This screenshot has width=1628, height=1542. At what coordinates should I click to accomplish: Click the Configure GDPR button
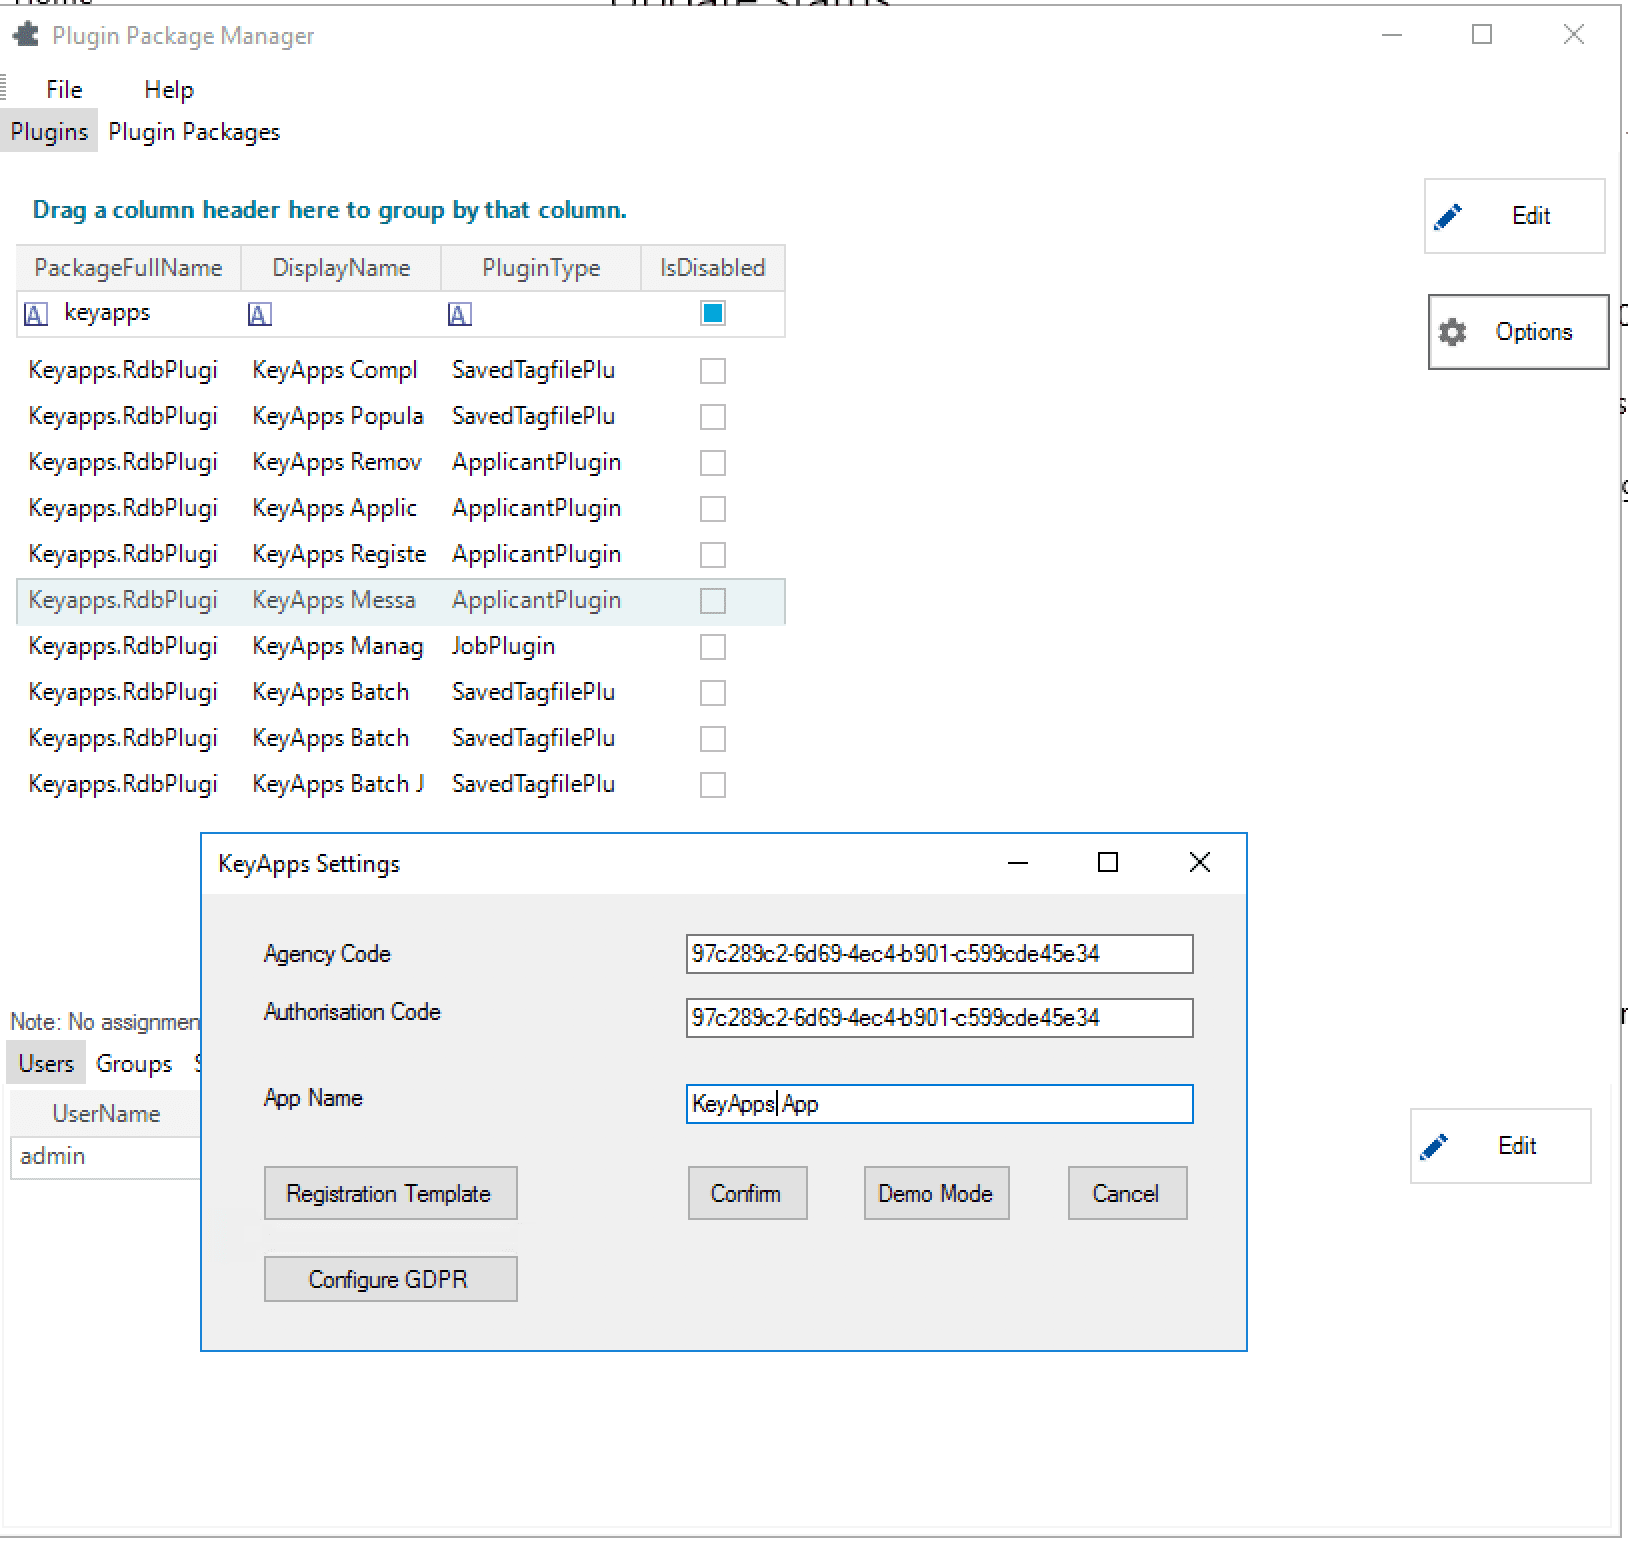coord(390,1279)
